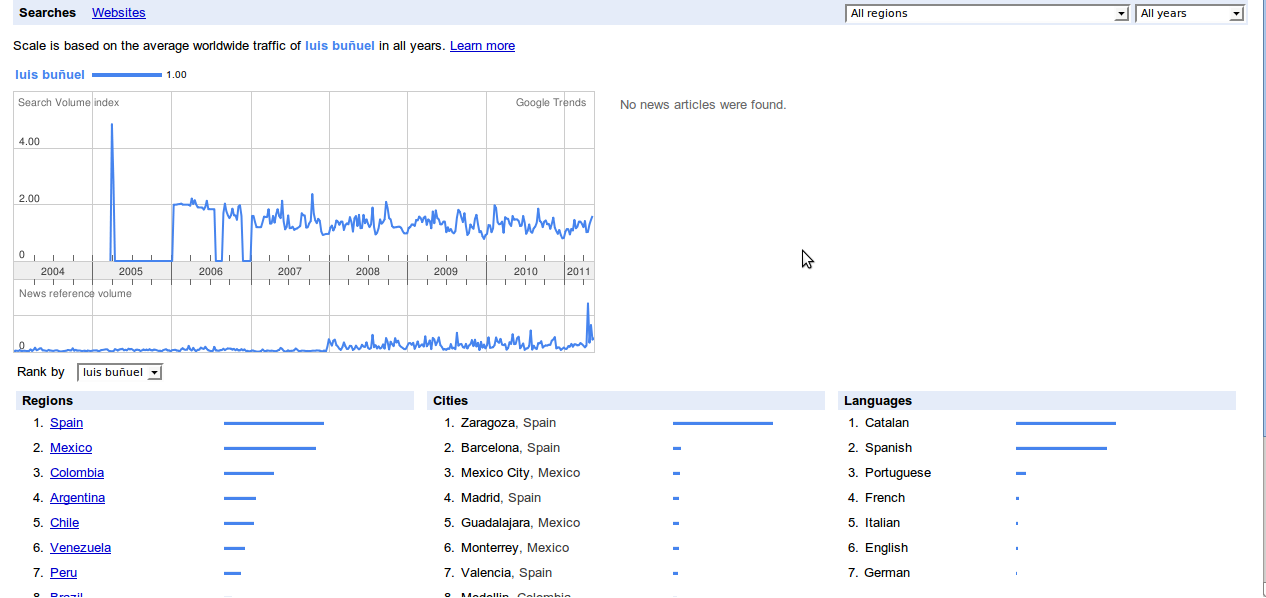The image size is (1266, 598).
Task: Click the Catalan language bar
Action: click(1065, 423)
